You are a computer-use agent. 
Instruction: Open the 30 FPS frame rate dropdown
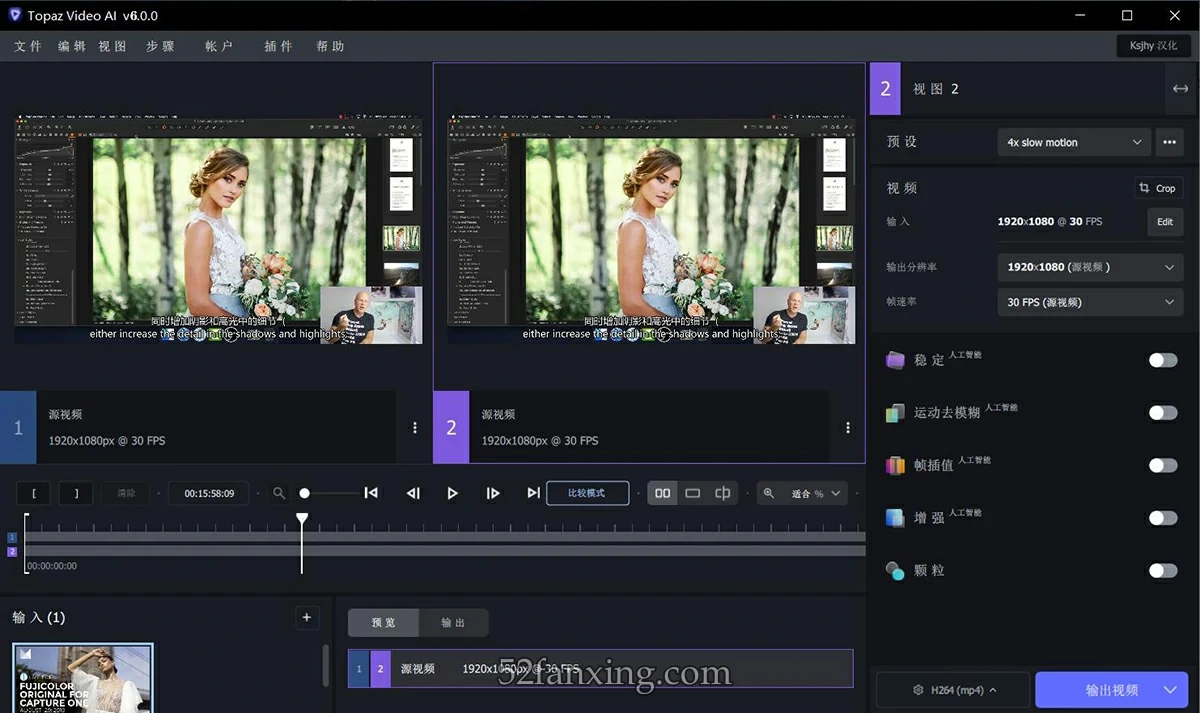[1090, 302]
